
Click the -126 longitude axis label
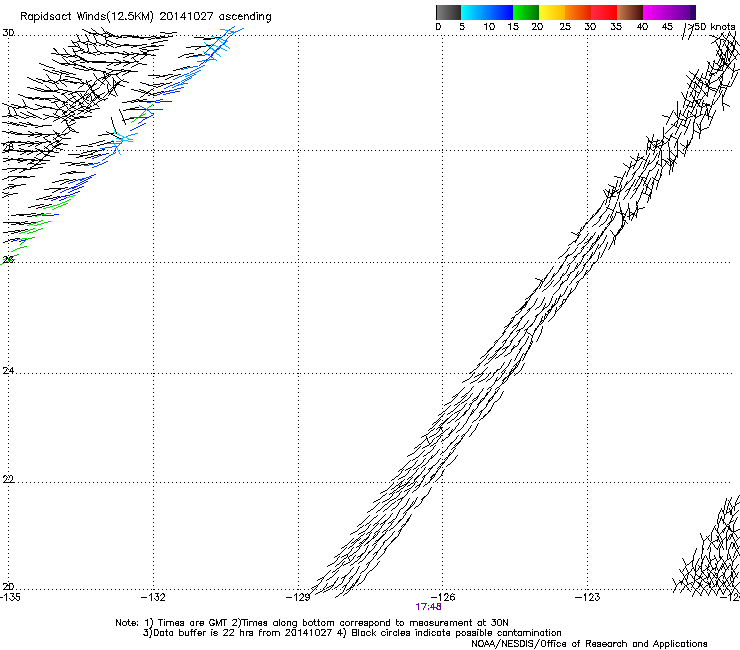(x=443, y=597)
